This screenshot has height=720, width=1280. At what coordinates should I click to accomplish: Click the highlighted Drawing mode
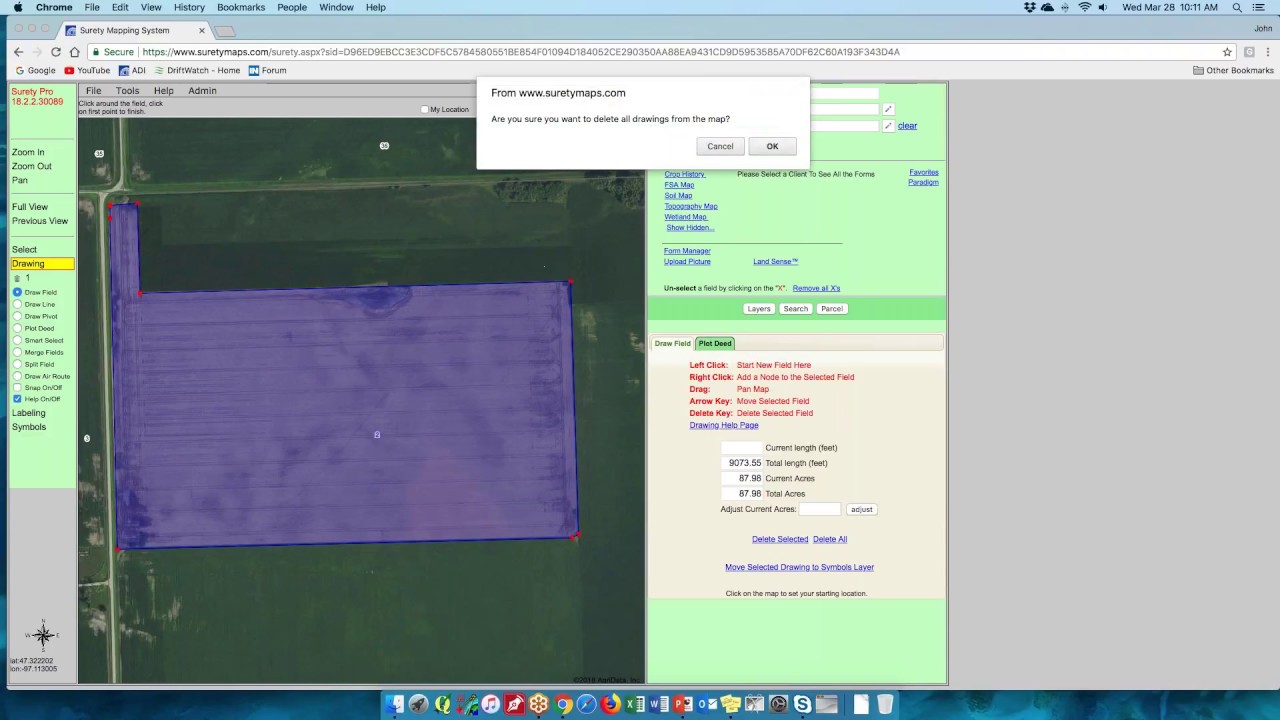pos(42,264)
